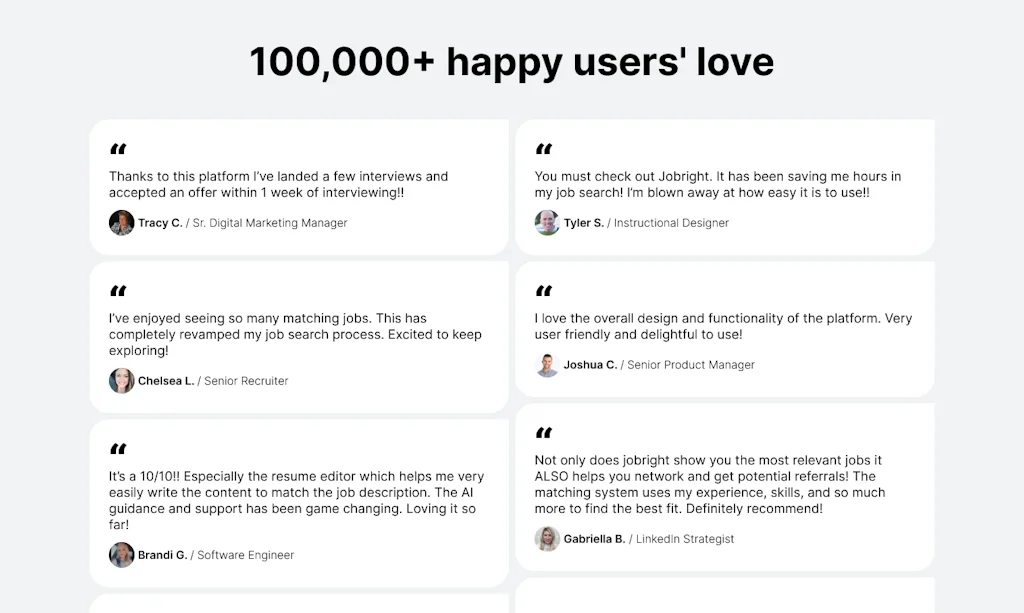Click quote mark in Brandi's testimonial card
Image resolution: width=1024 pixels, height=613 pixels.
pos(118,450)
